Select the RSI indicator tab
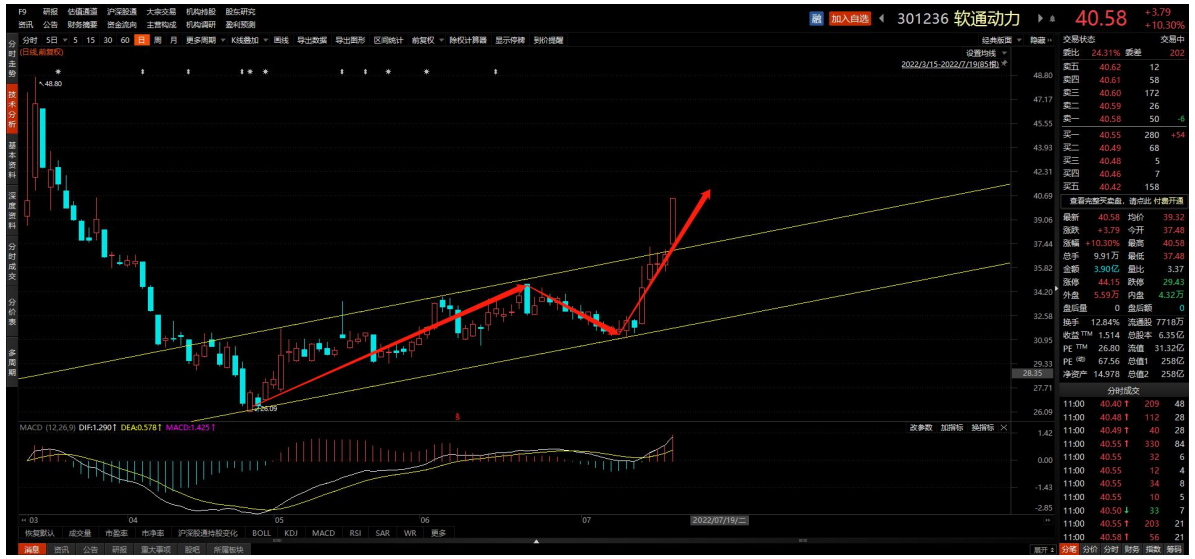1195x559 pixels. point(355,533)
